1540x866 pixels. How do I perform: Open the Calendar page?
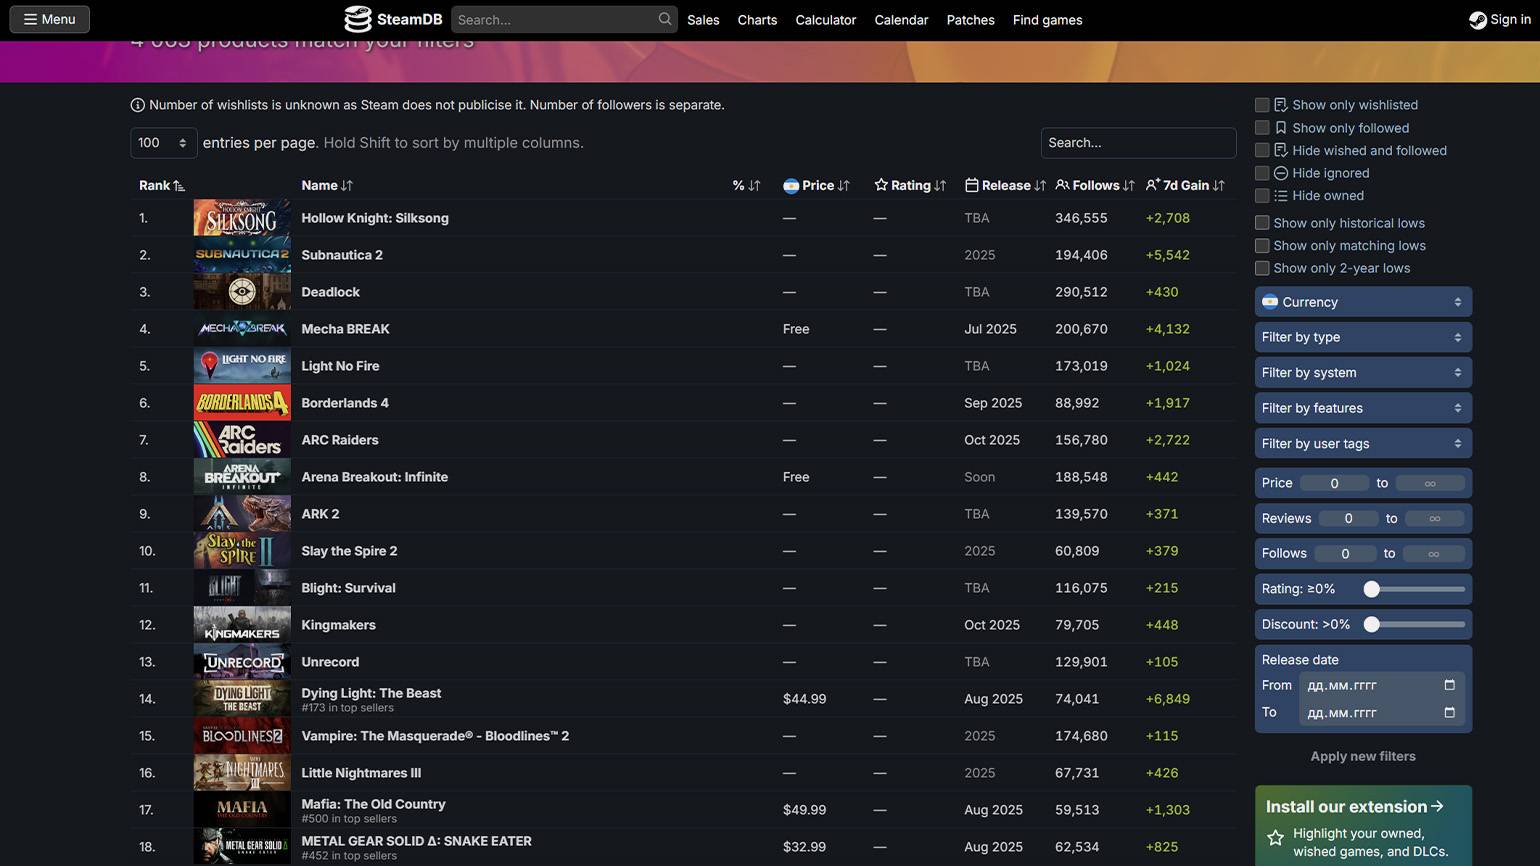click(901, 20)
